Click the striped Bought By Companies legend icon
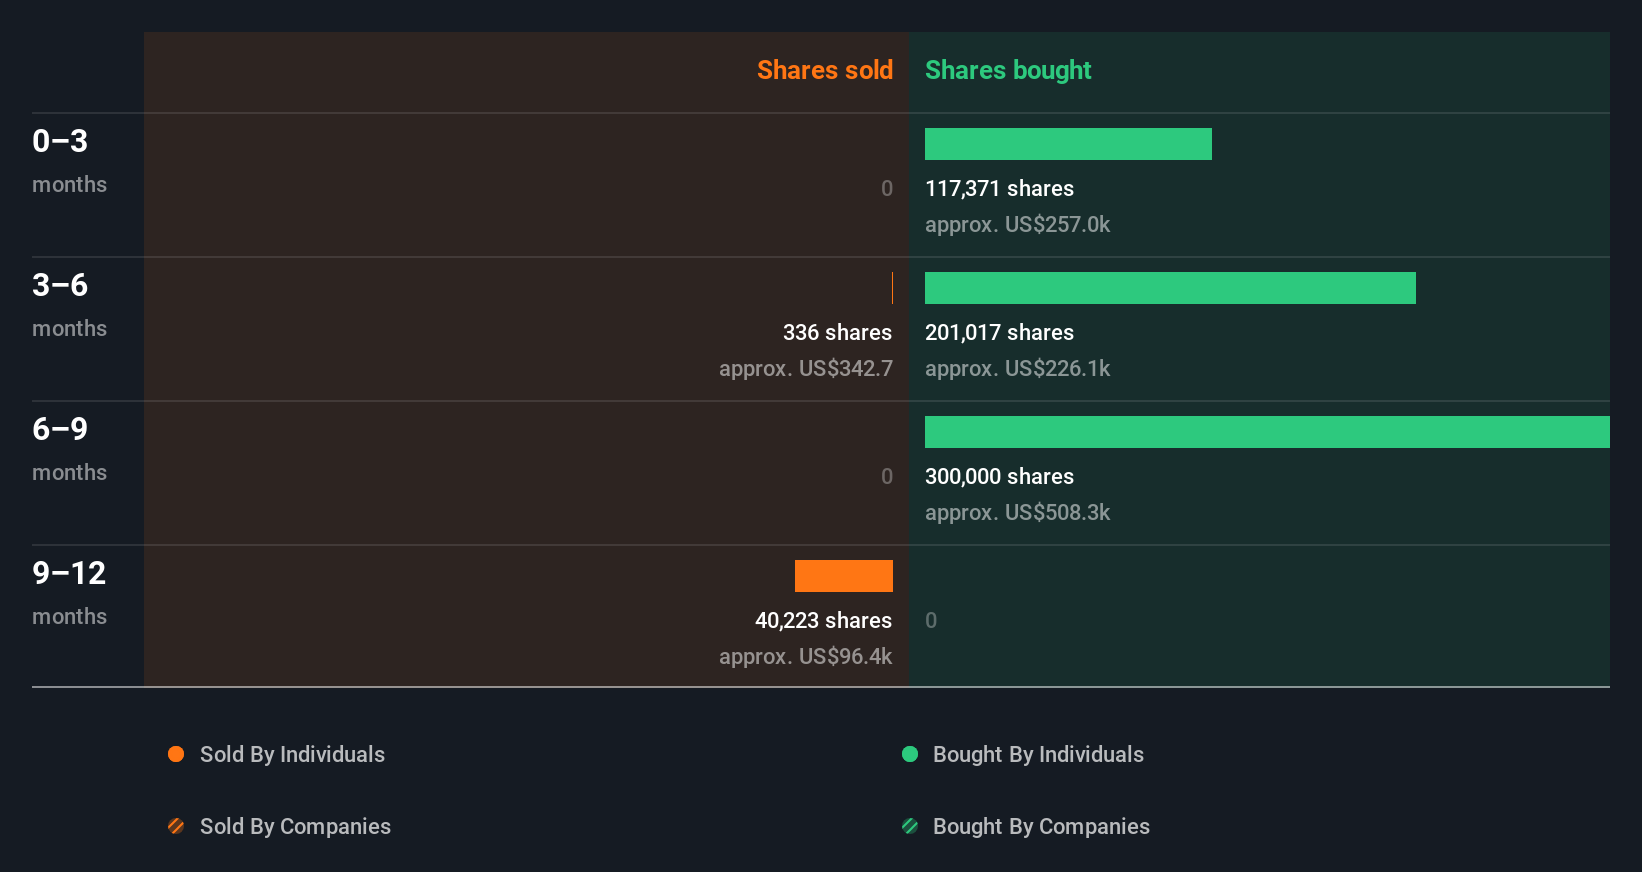 910,826
